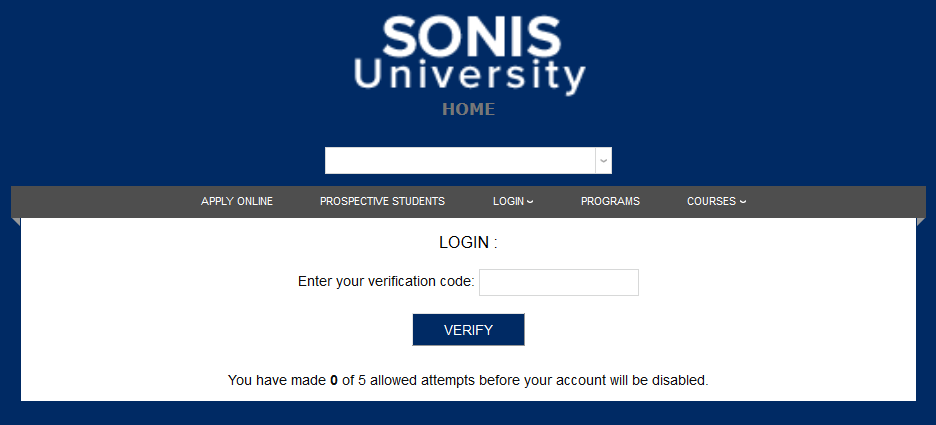Click the SONIS University logo
Image resolution: width=936 pixels, height=425 pixels.
(x=468, y=55)
